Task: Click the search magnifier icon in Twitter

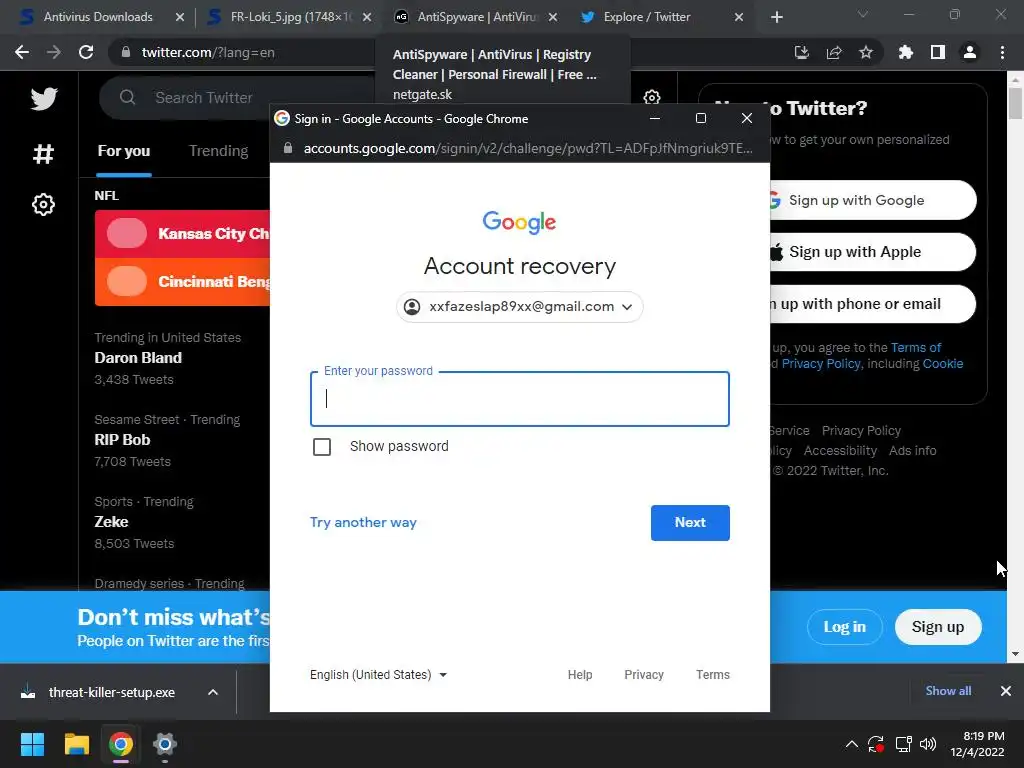Action: [127, 97]
